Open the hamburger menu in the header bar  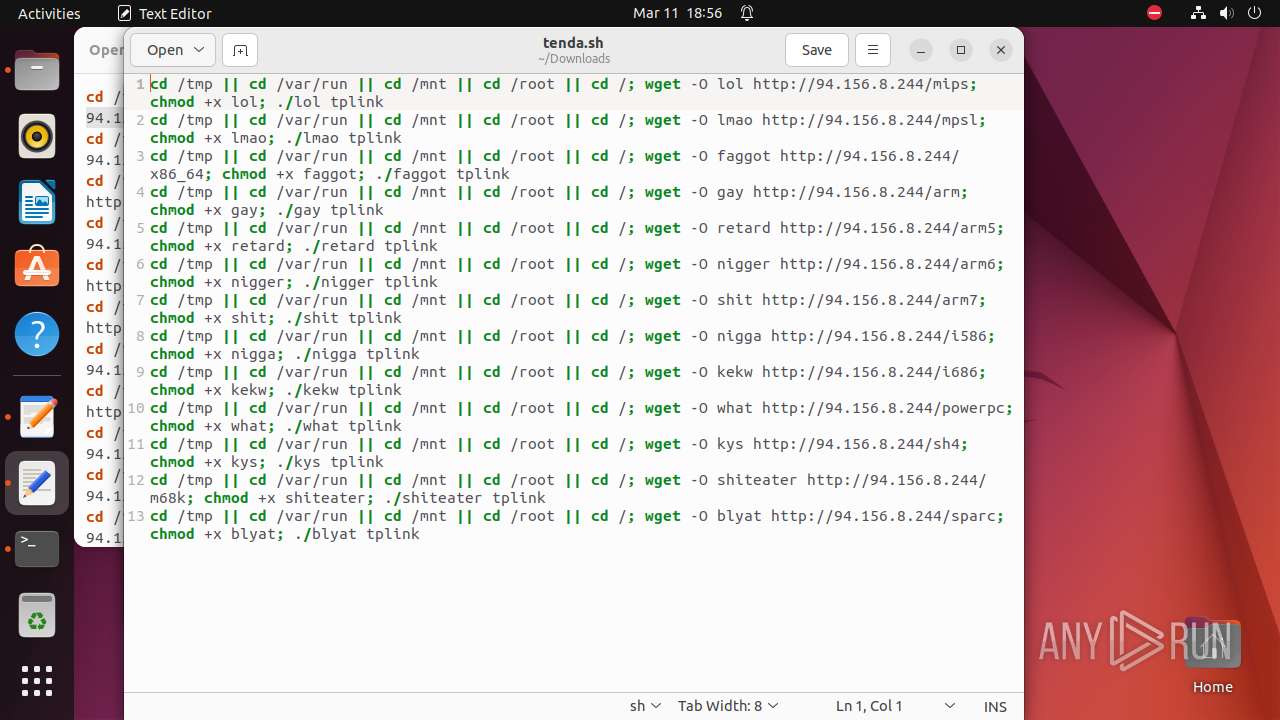pos(873,50)
